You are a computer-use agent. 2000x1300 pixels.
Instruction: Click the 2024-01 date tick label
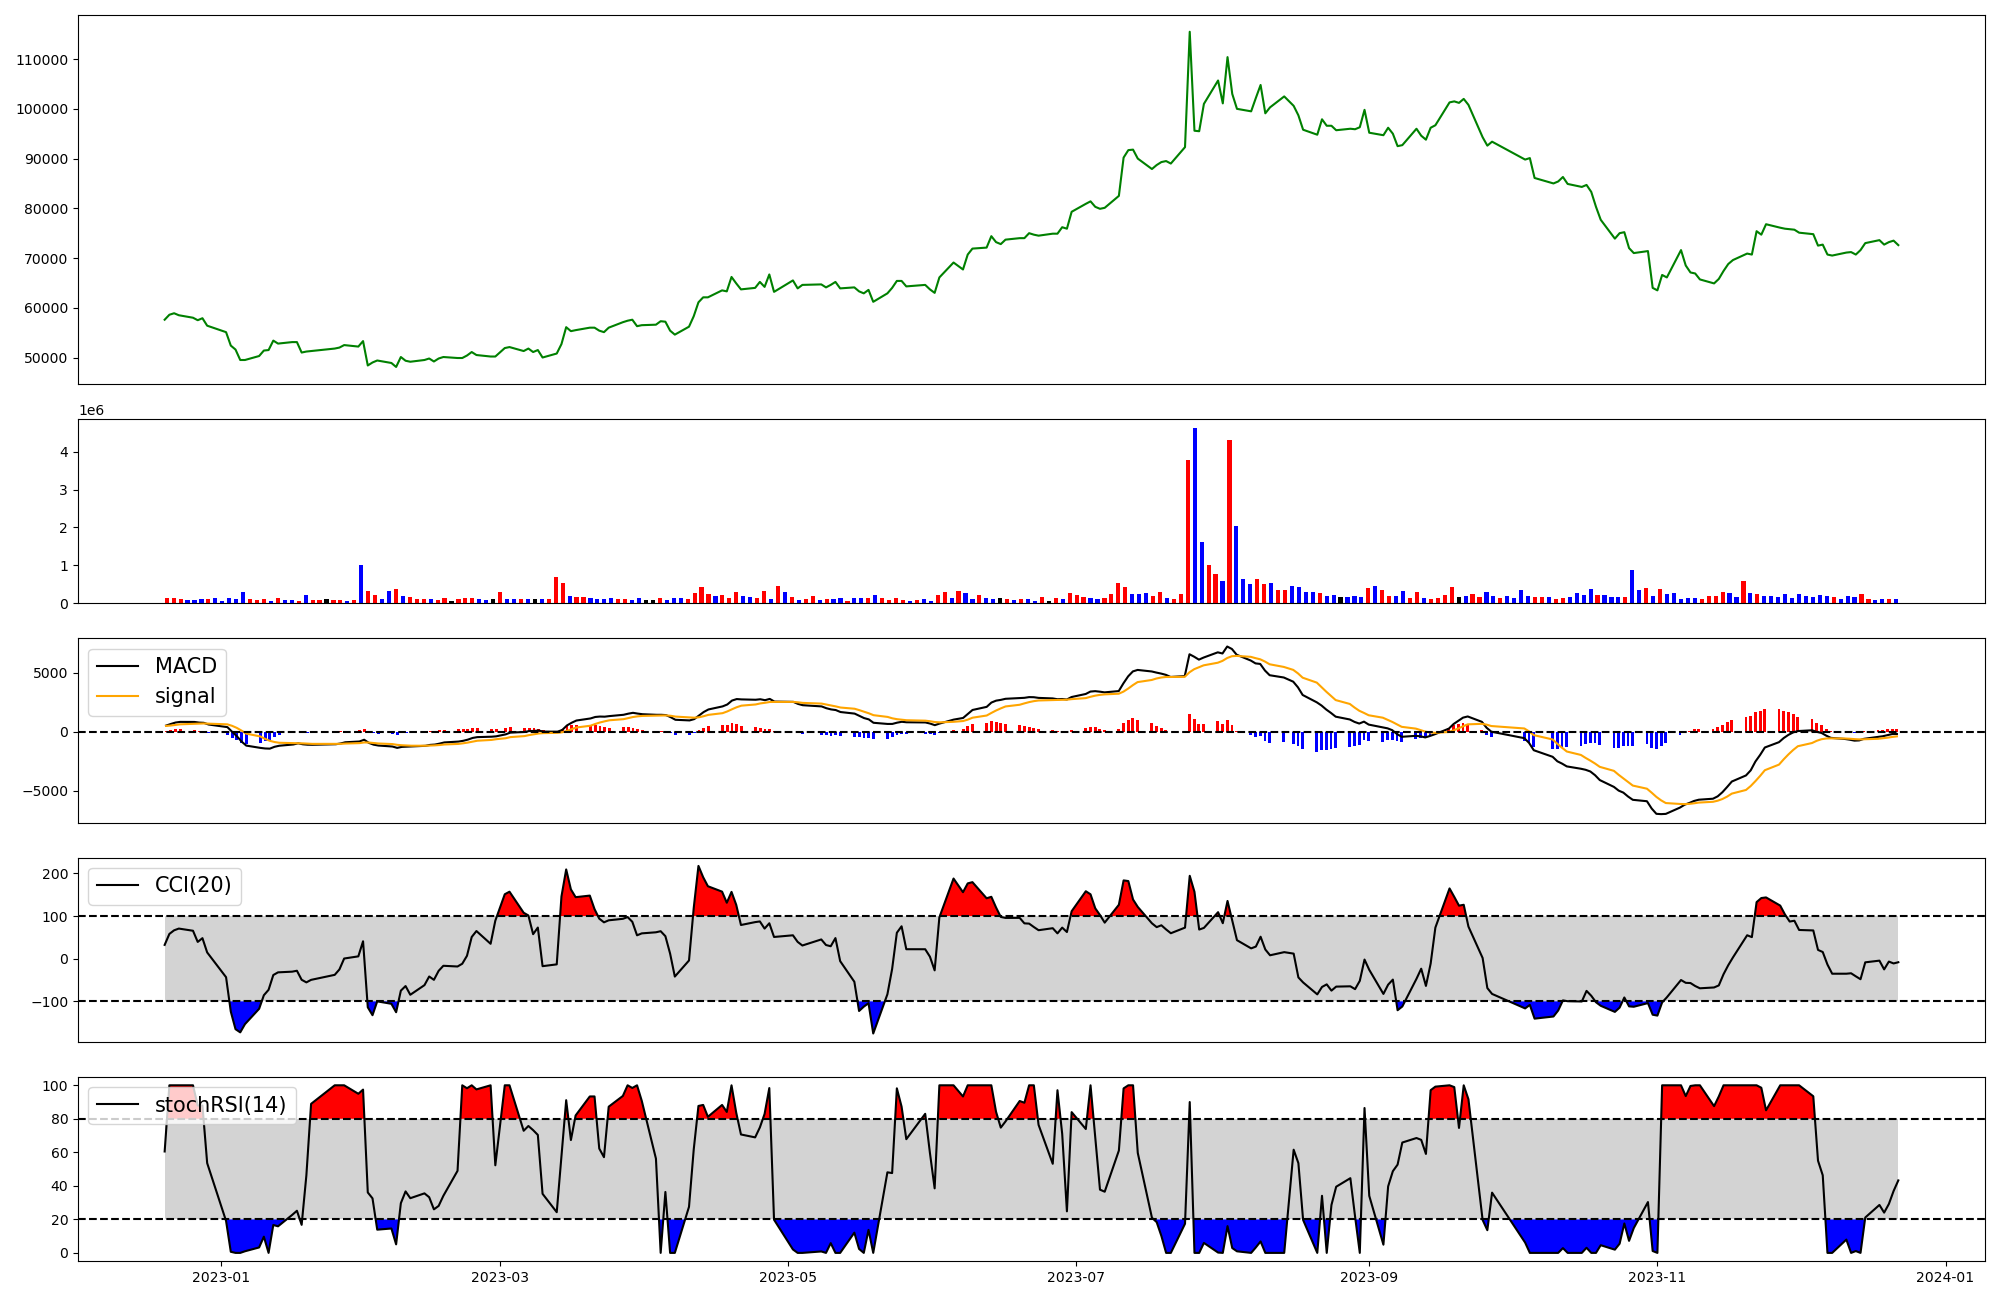1945,1277
